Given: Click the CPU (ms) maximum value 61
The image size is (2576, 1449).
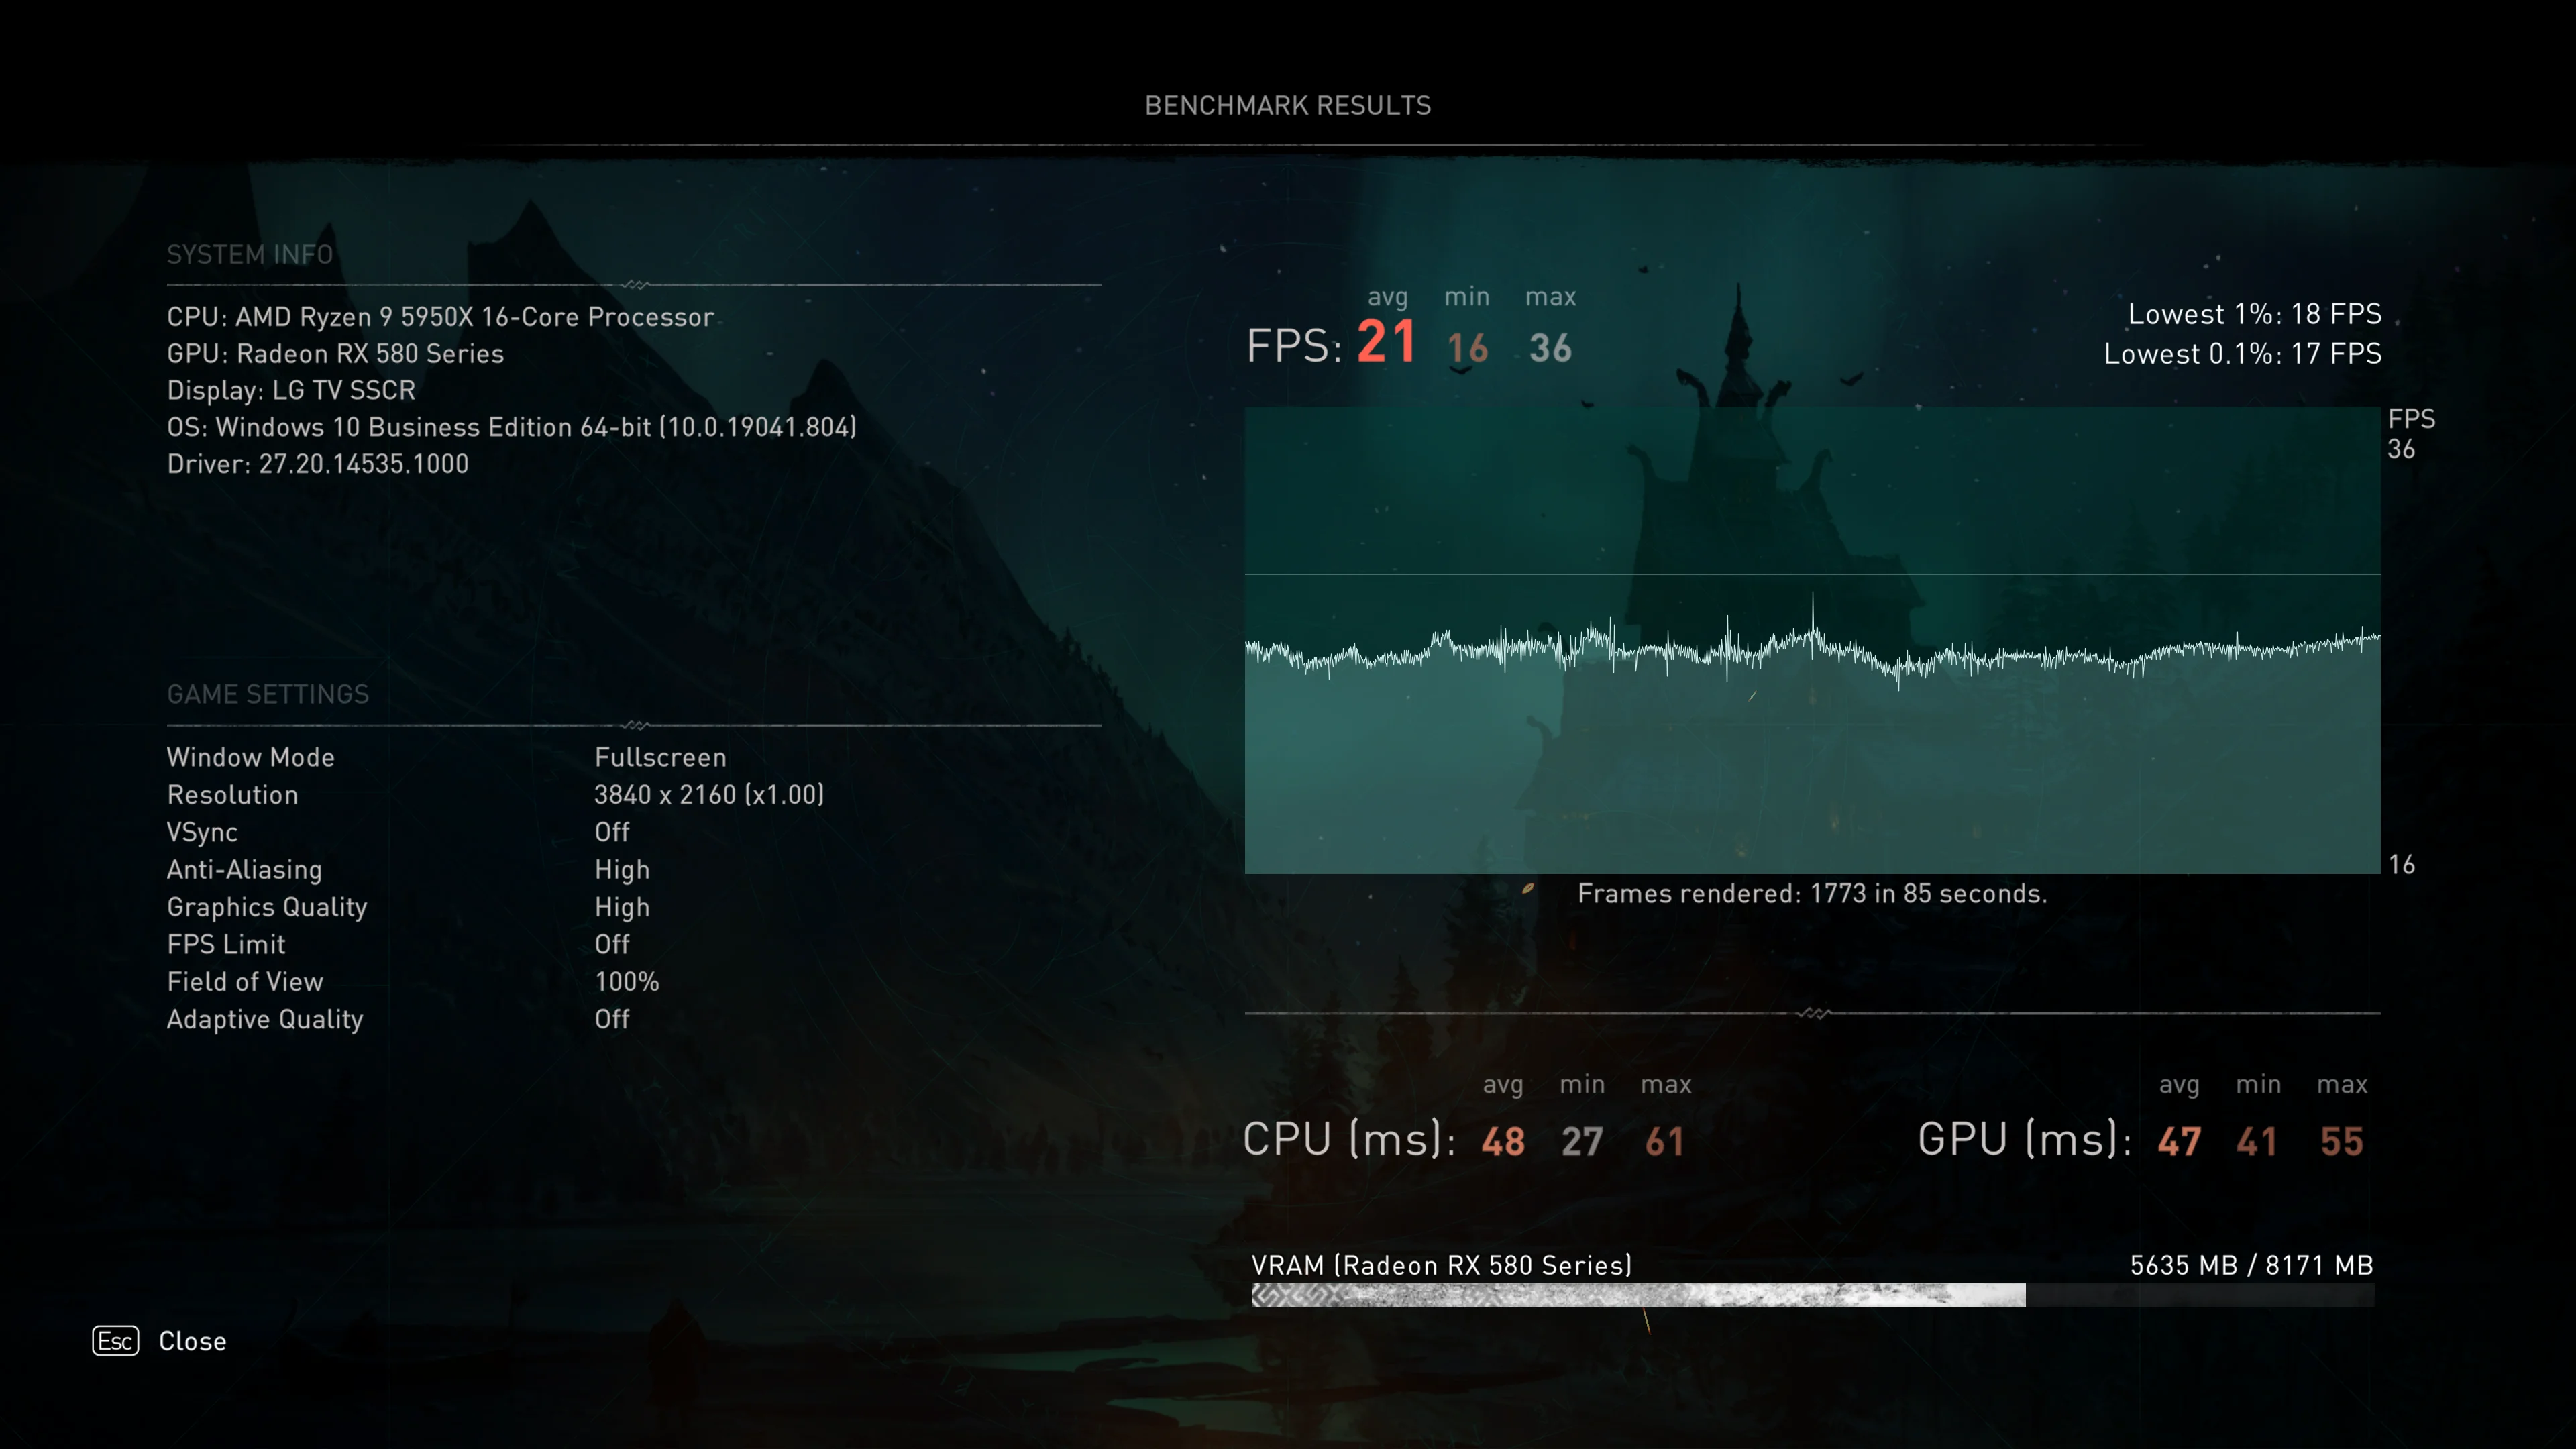Looking at the screenshot, I should pos(1665,1142).
